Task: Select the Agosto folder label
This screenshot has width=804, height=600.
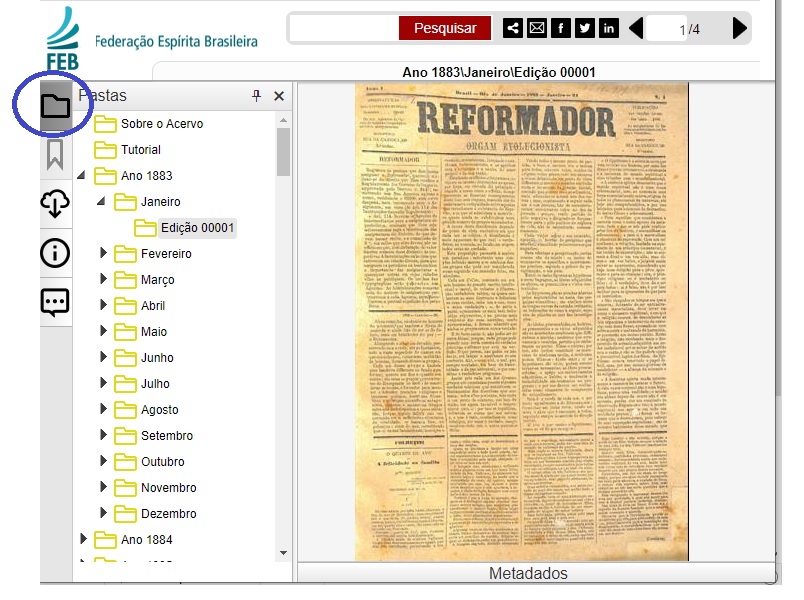Action: click(159, 410)
